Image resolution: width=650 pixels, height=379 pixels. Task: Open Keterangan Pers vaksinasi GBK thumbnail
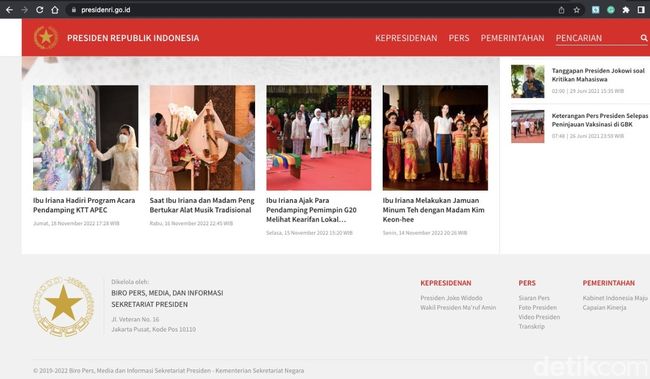coord(527,126)
